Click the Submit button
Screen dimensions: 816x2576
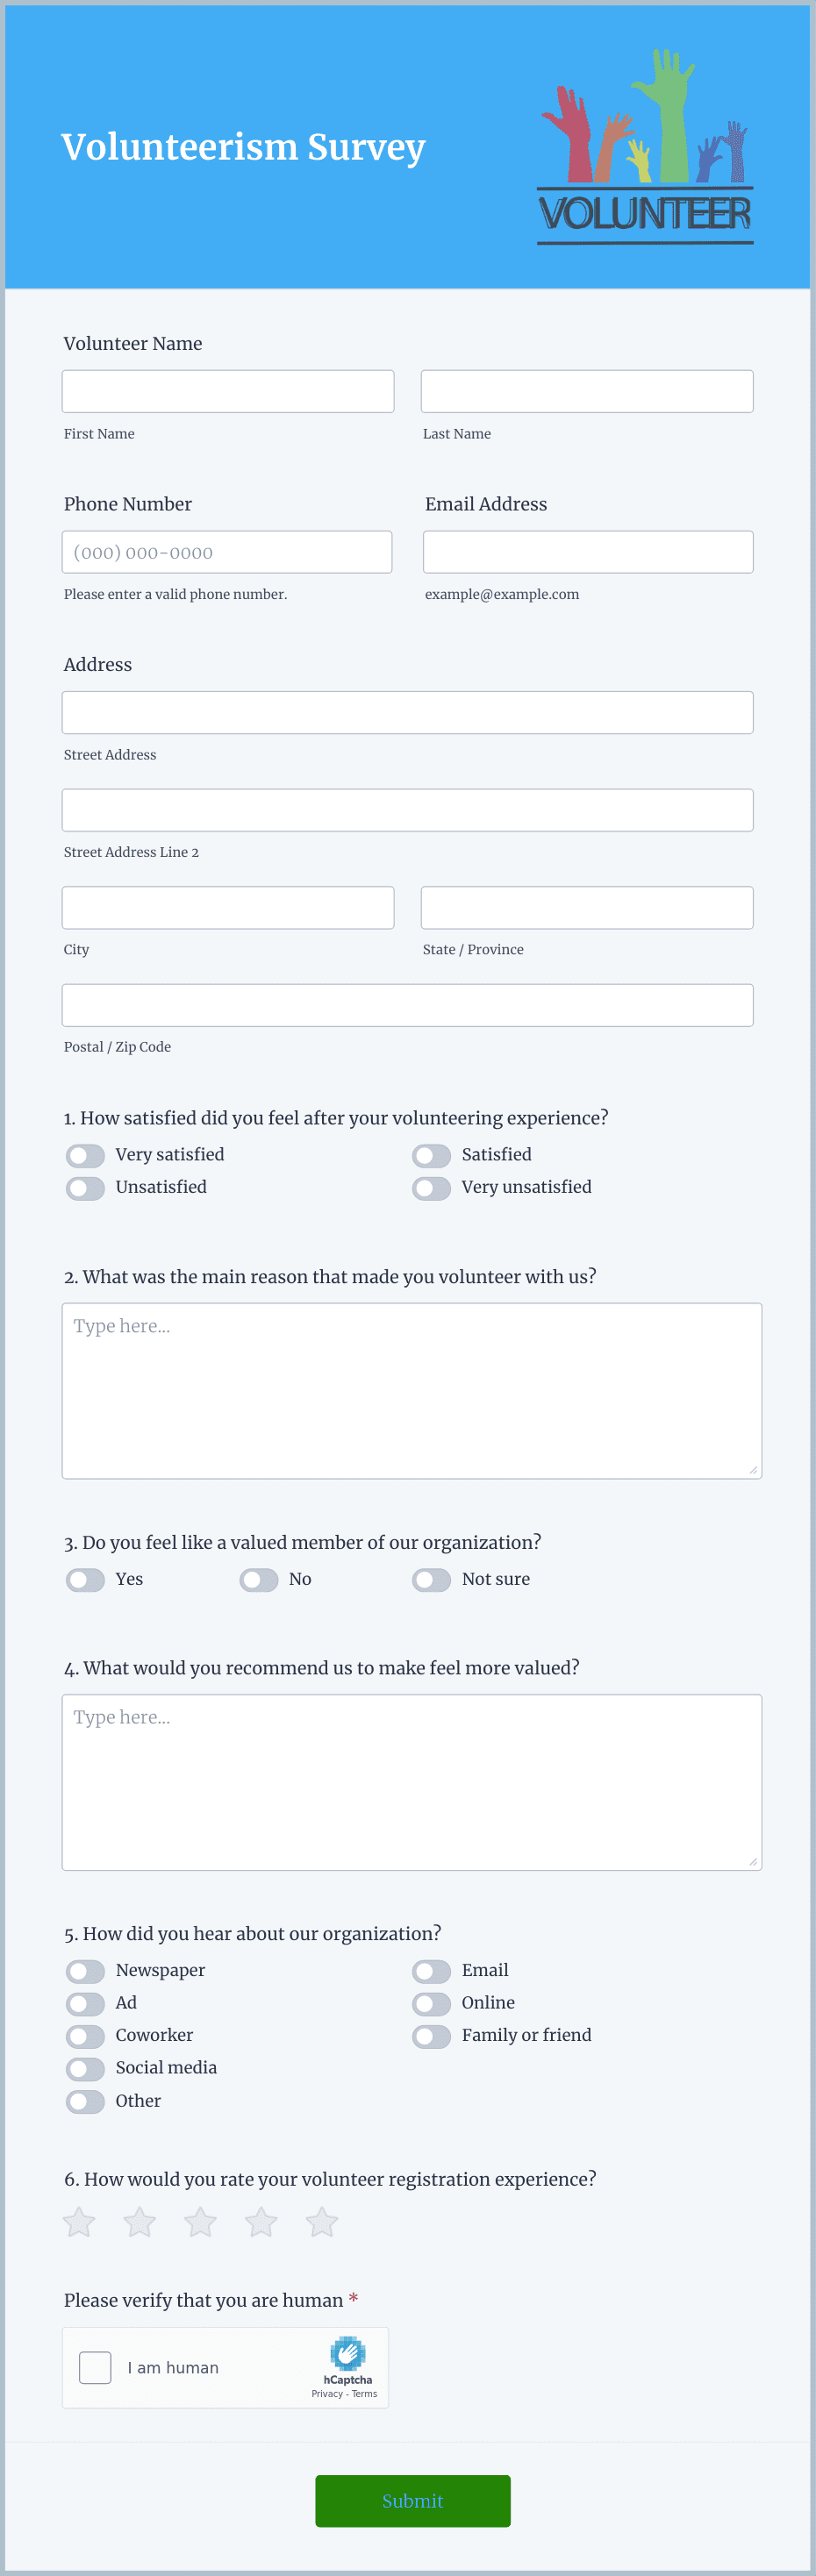tap(413, 2501)
